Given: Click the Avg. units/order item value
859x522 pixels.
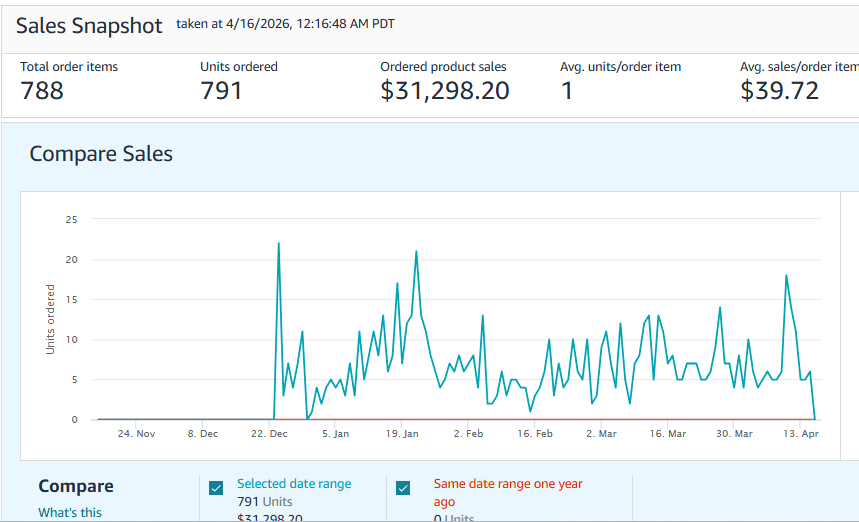Looking at the screenshot, I should pos(567,91).
